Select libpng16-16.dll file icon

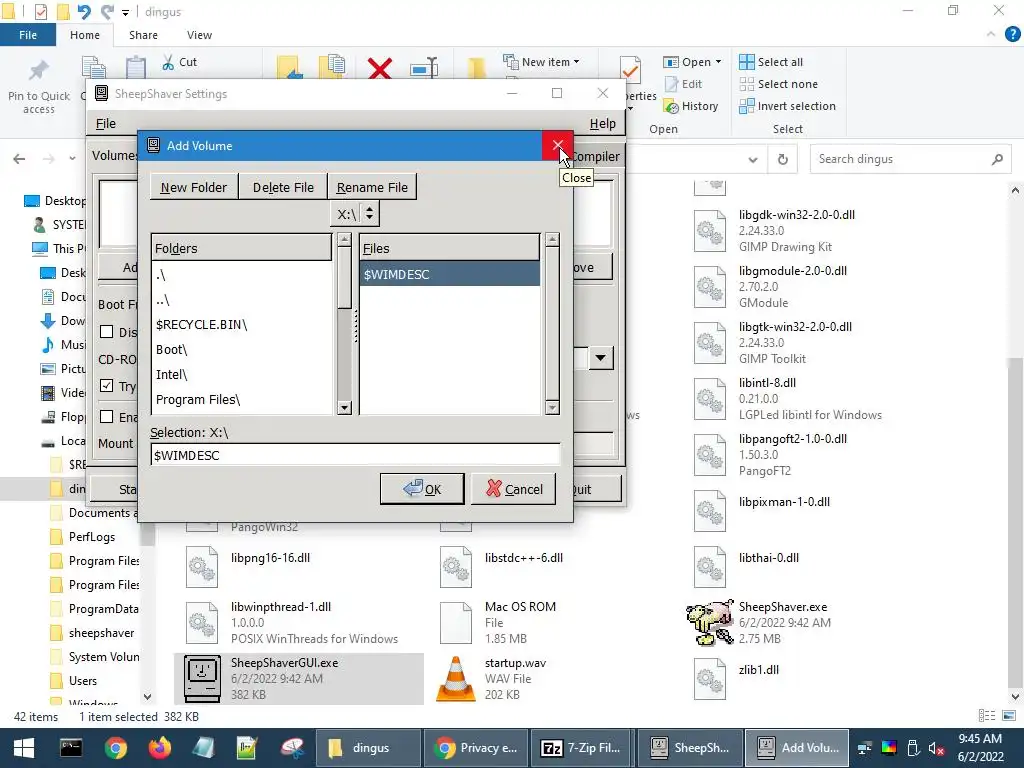pos(202,567)
